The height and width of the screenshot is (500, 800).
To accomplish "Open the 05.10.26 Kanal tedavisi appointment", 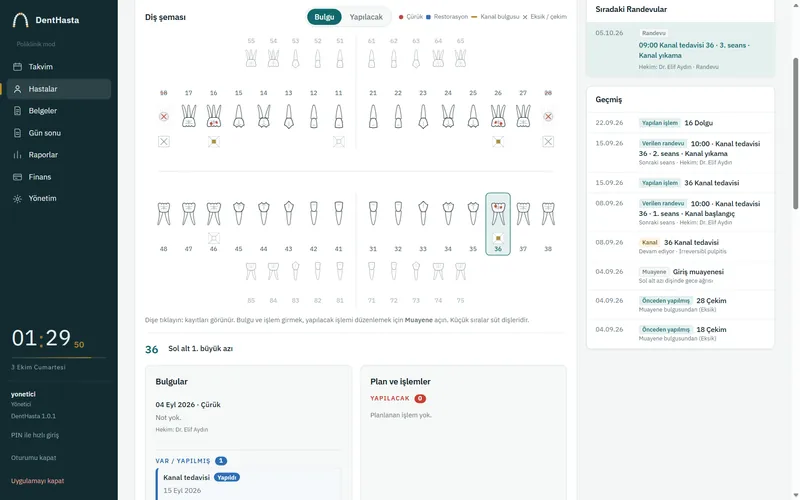I will click(x=680, y=49).
